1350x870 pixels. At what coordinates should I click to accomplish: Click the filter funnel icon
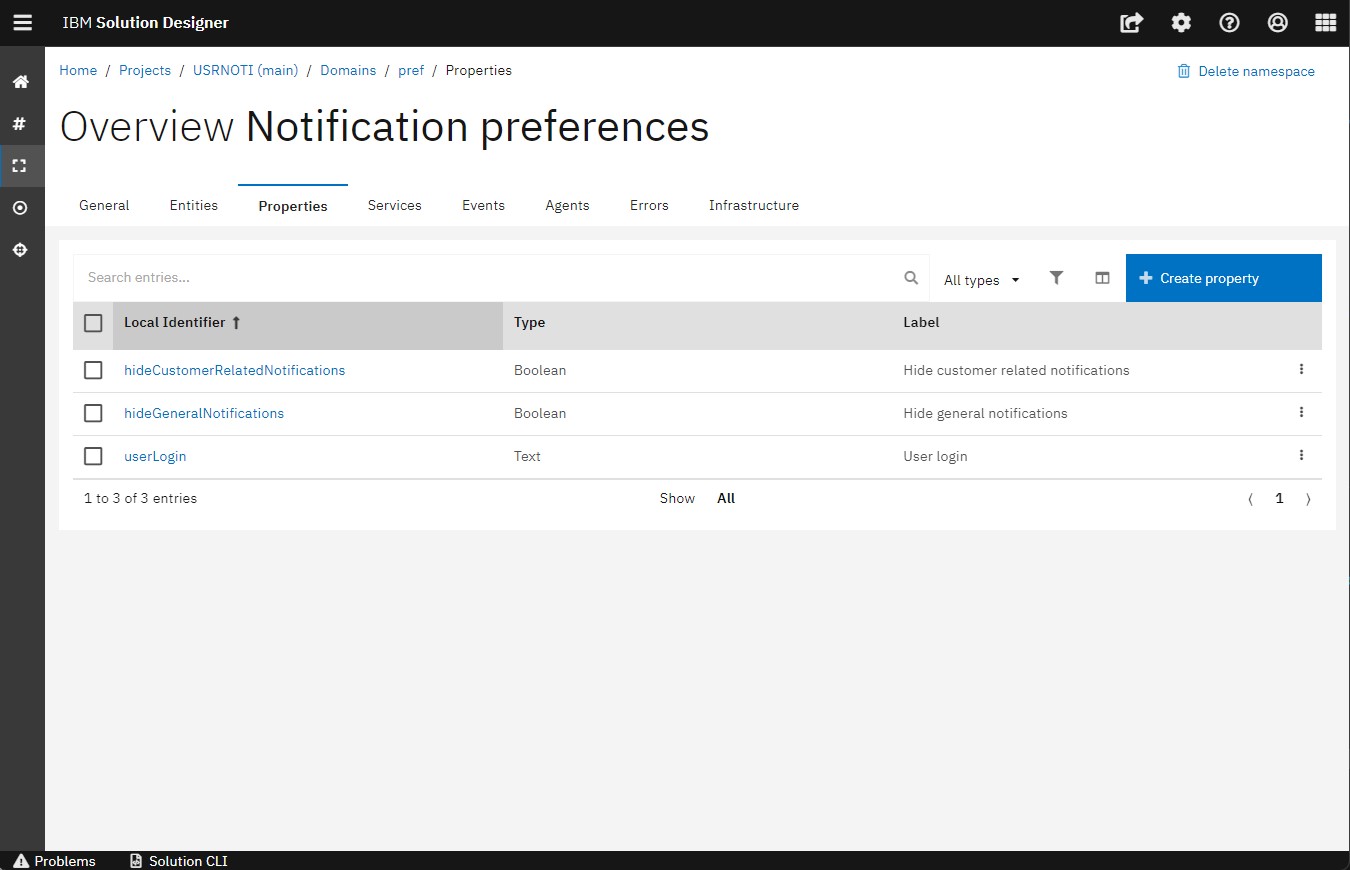[1056, 278]
